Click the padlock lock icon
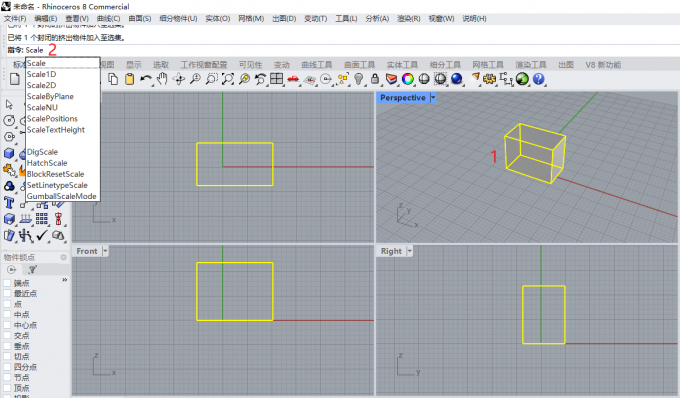This screenshot has width=680, height=398. (x=375, y=79)
